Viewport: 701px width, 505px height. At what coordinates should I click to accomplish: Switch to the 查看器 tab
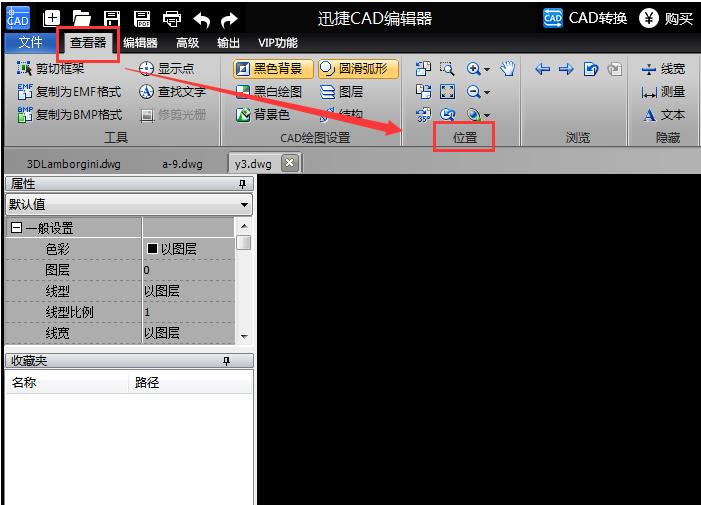(x=88, y=43)
